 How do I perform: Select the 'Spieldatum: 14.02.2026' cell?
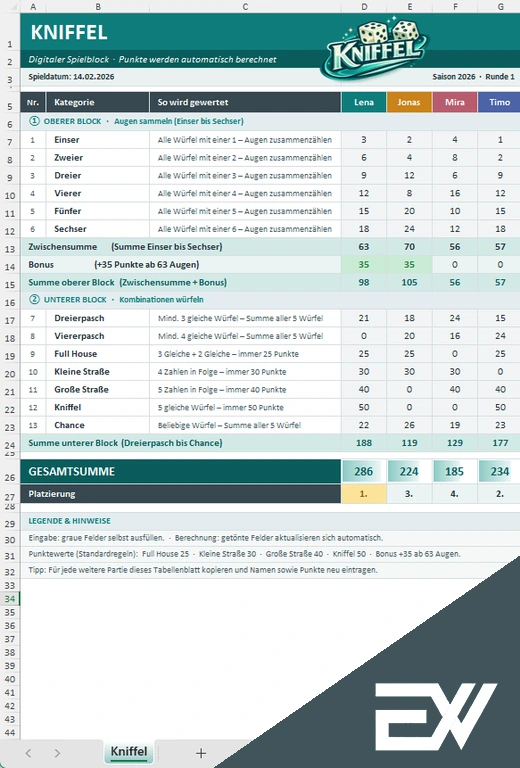71,76
